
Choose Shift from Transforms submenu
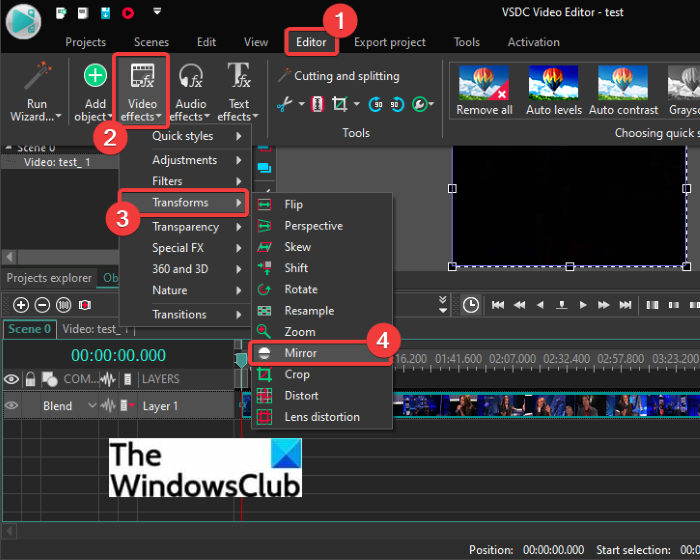point(322,268)
